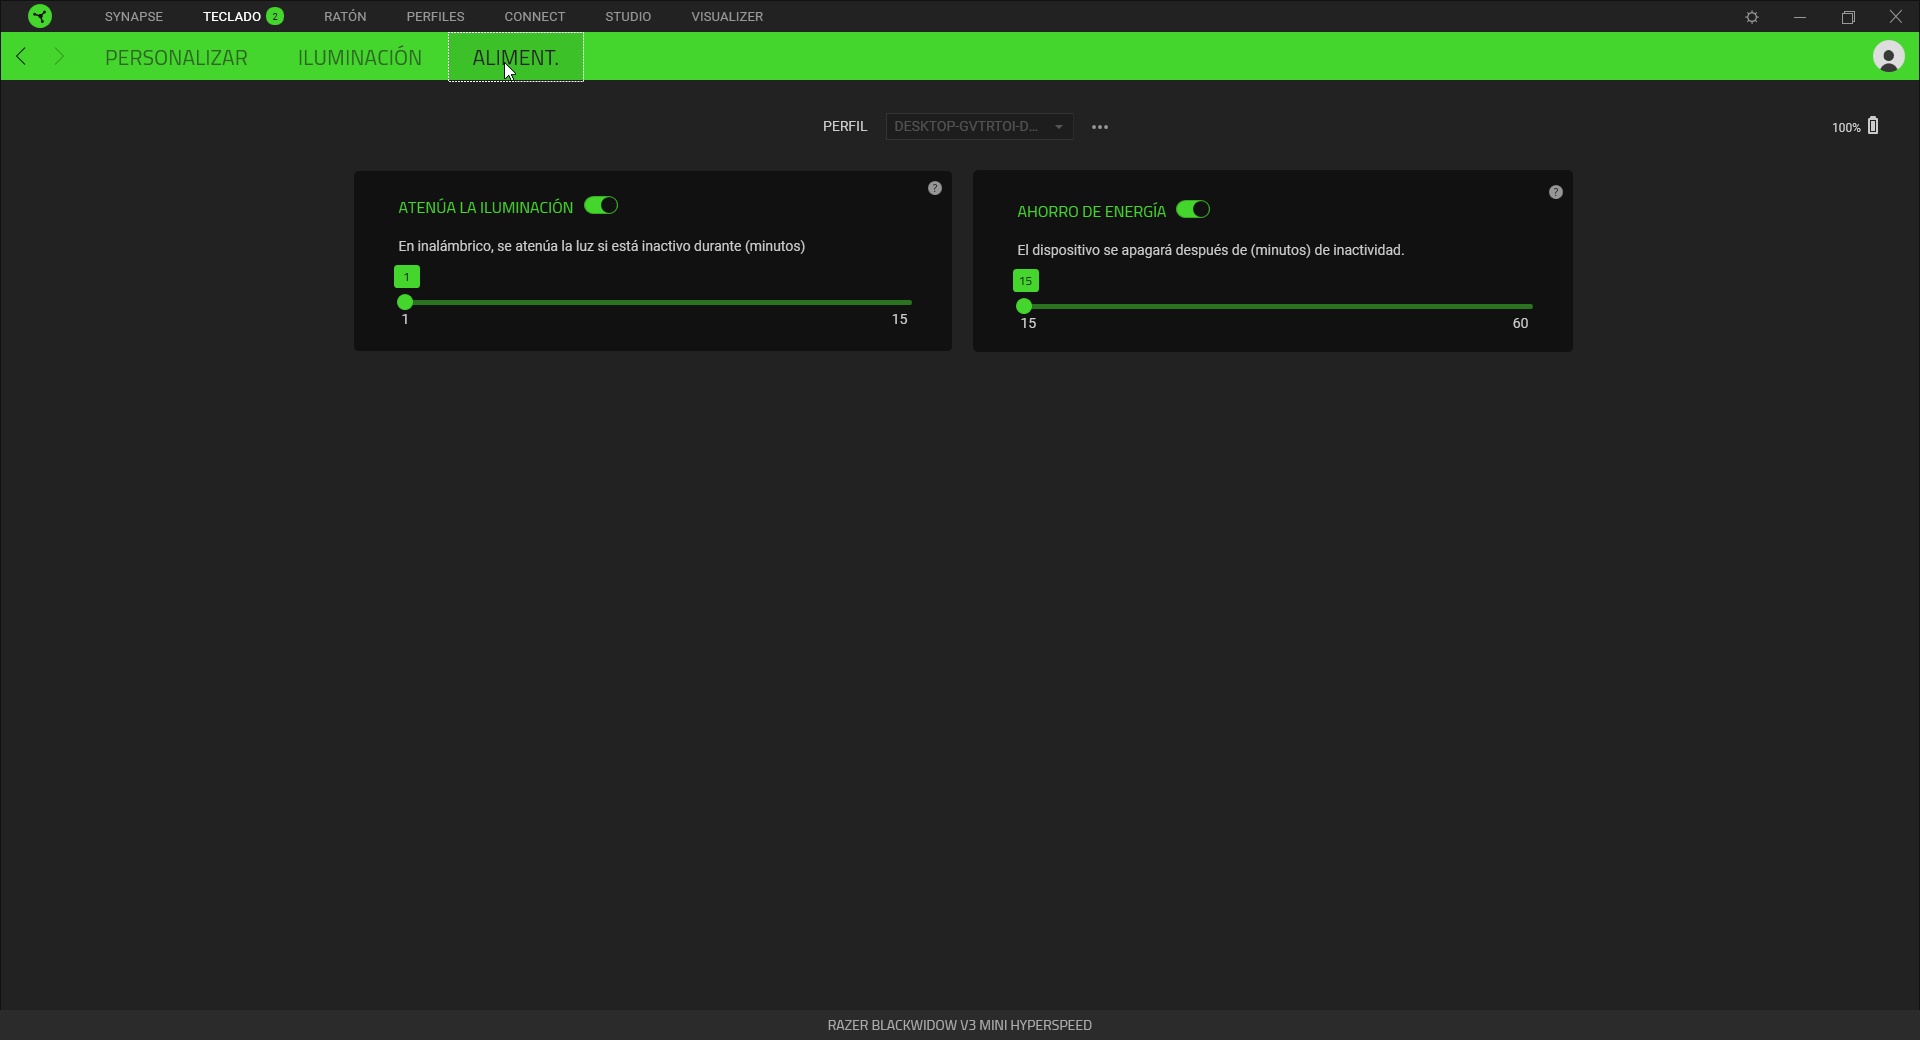Screen dimensions: 1920x1040
Task: Go to the Studio section
Action: coord(628,17)
